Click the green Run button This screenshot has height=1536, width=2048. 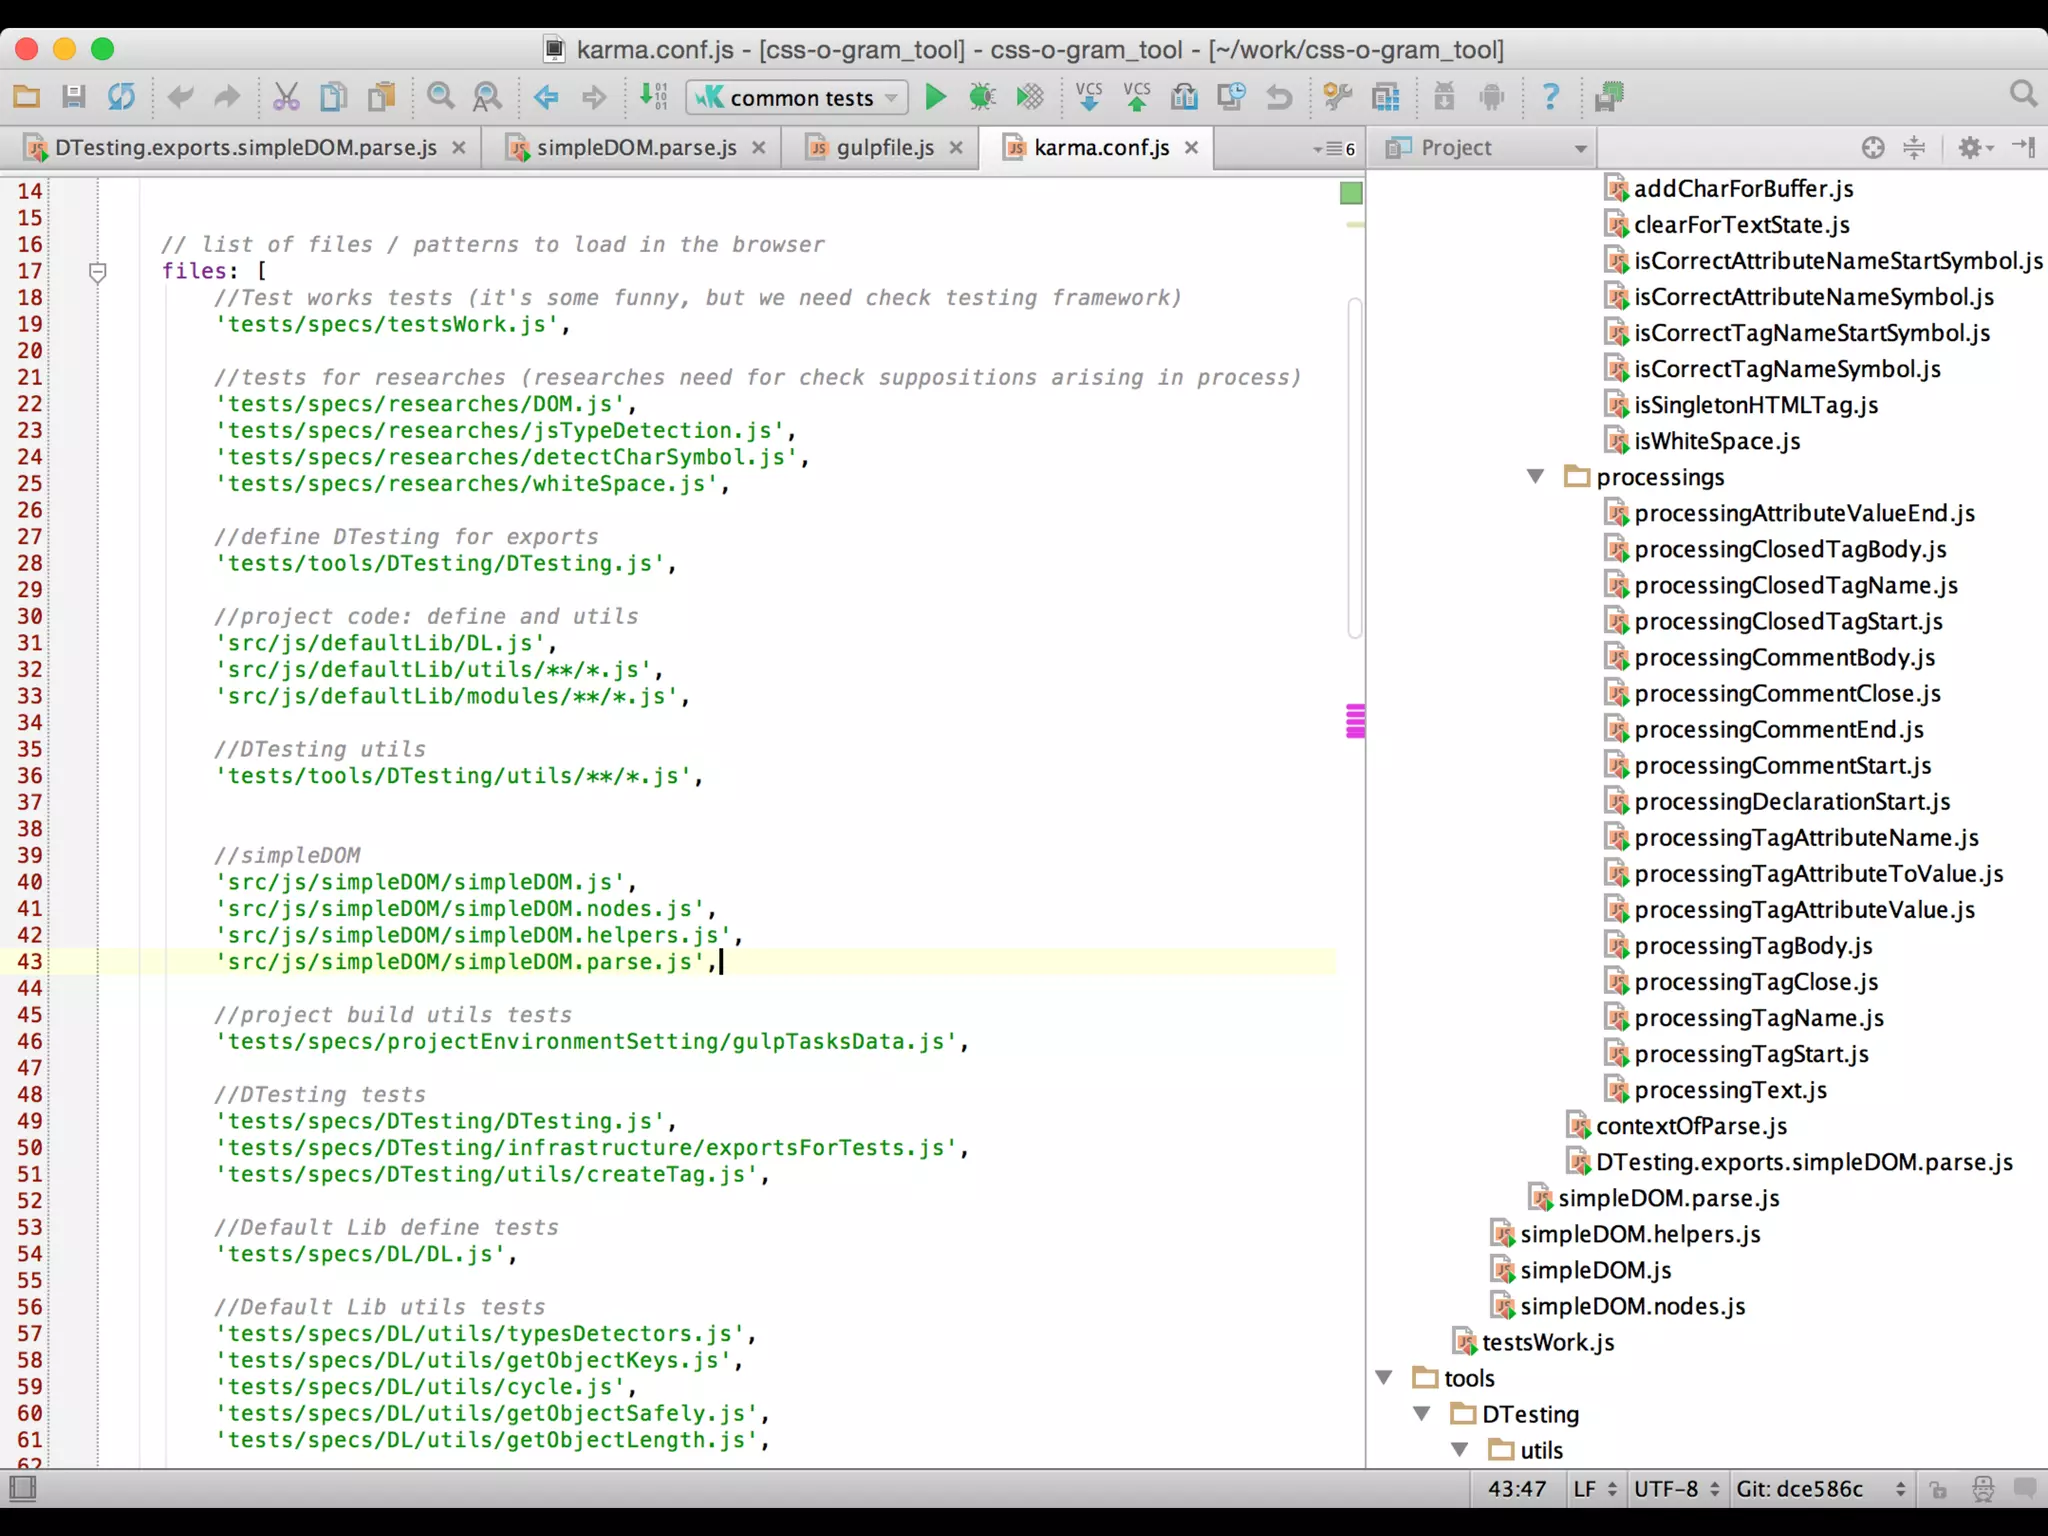(935, 97)
